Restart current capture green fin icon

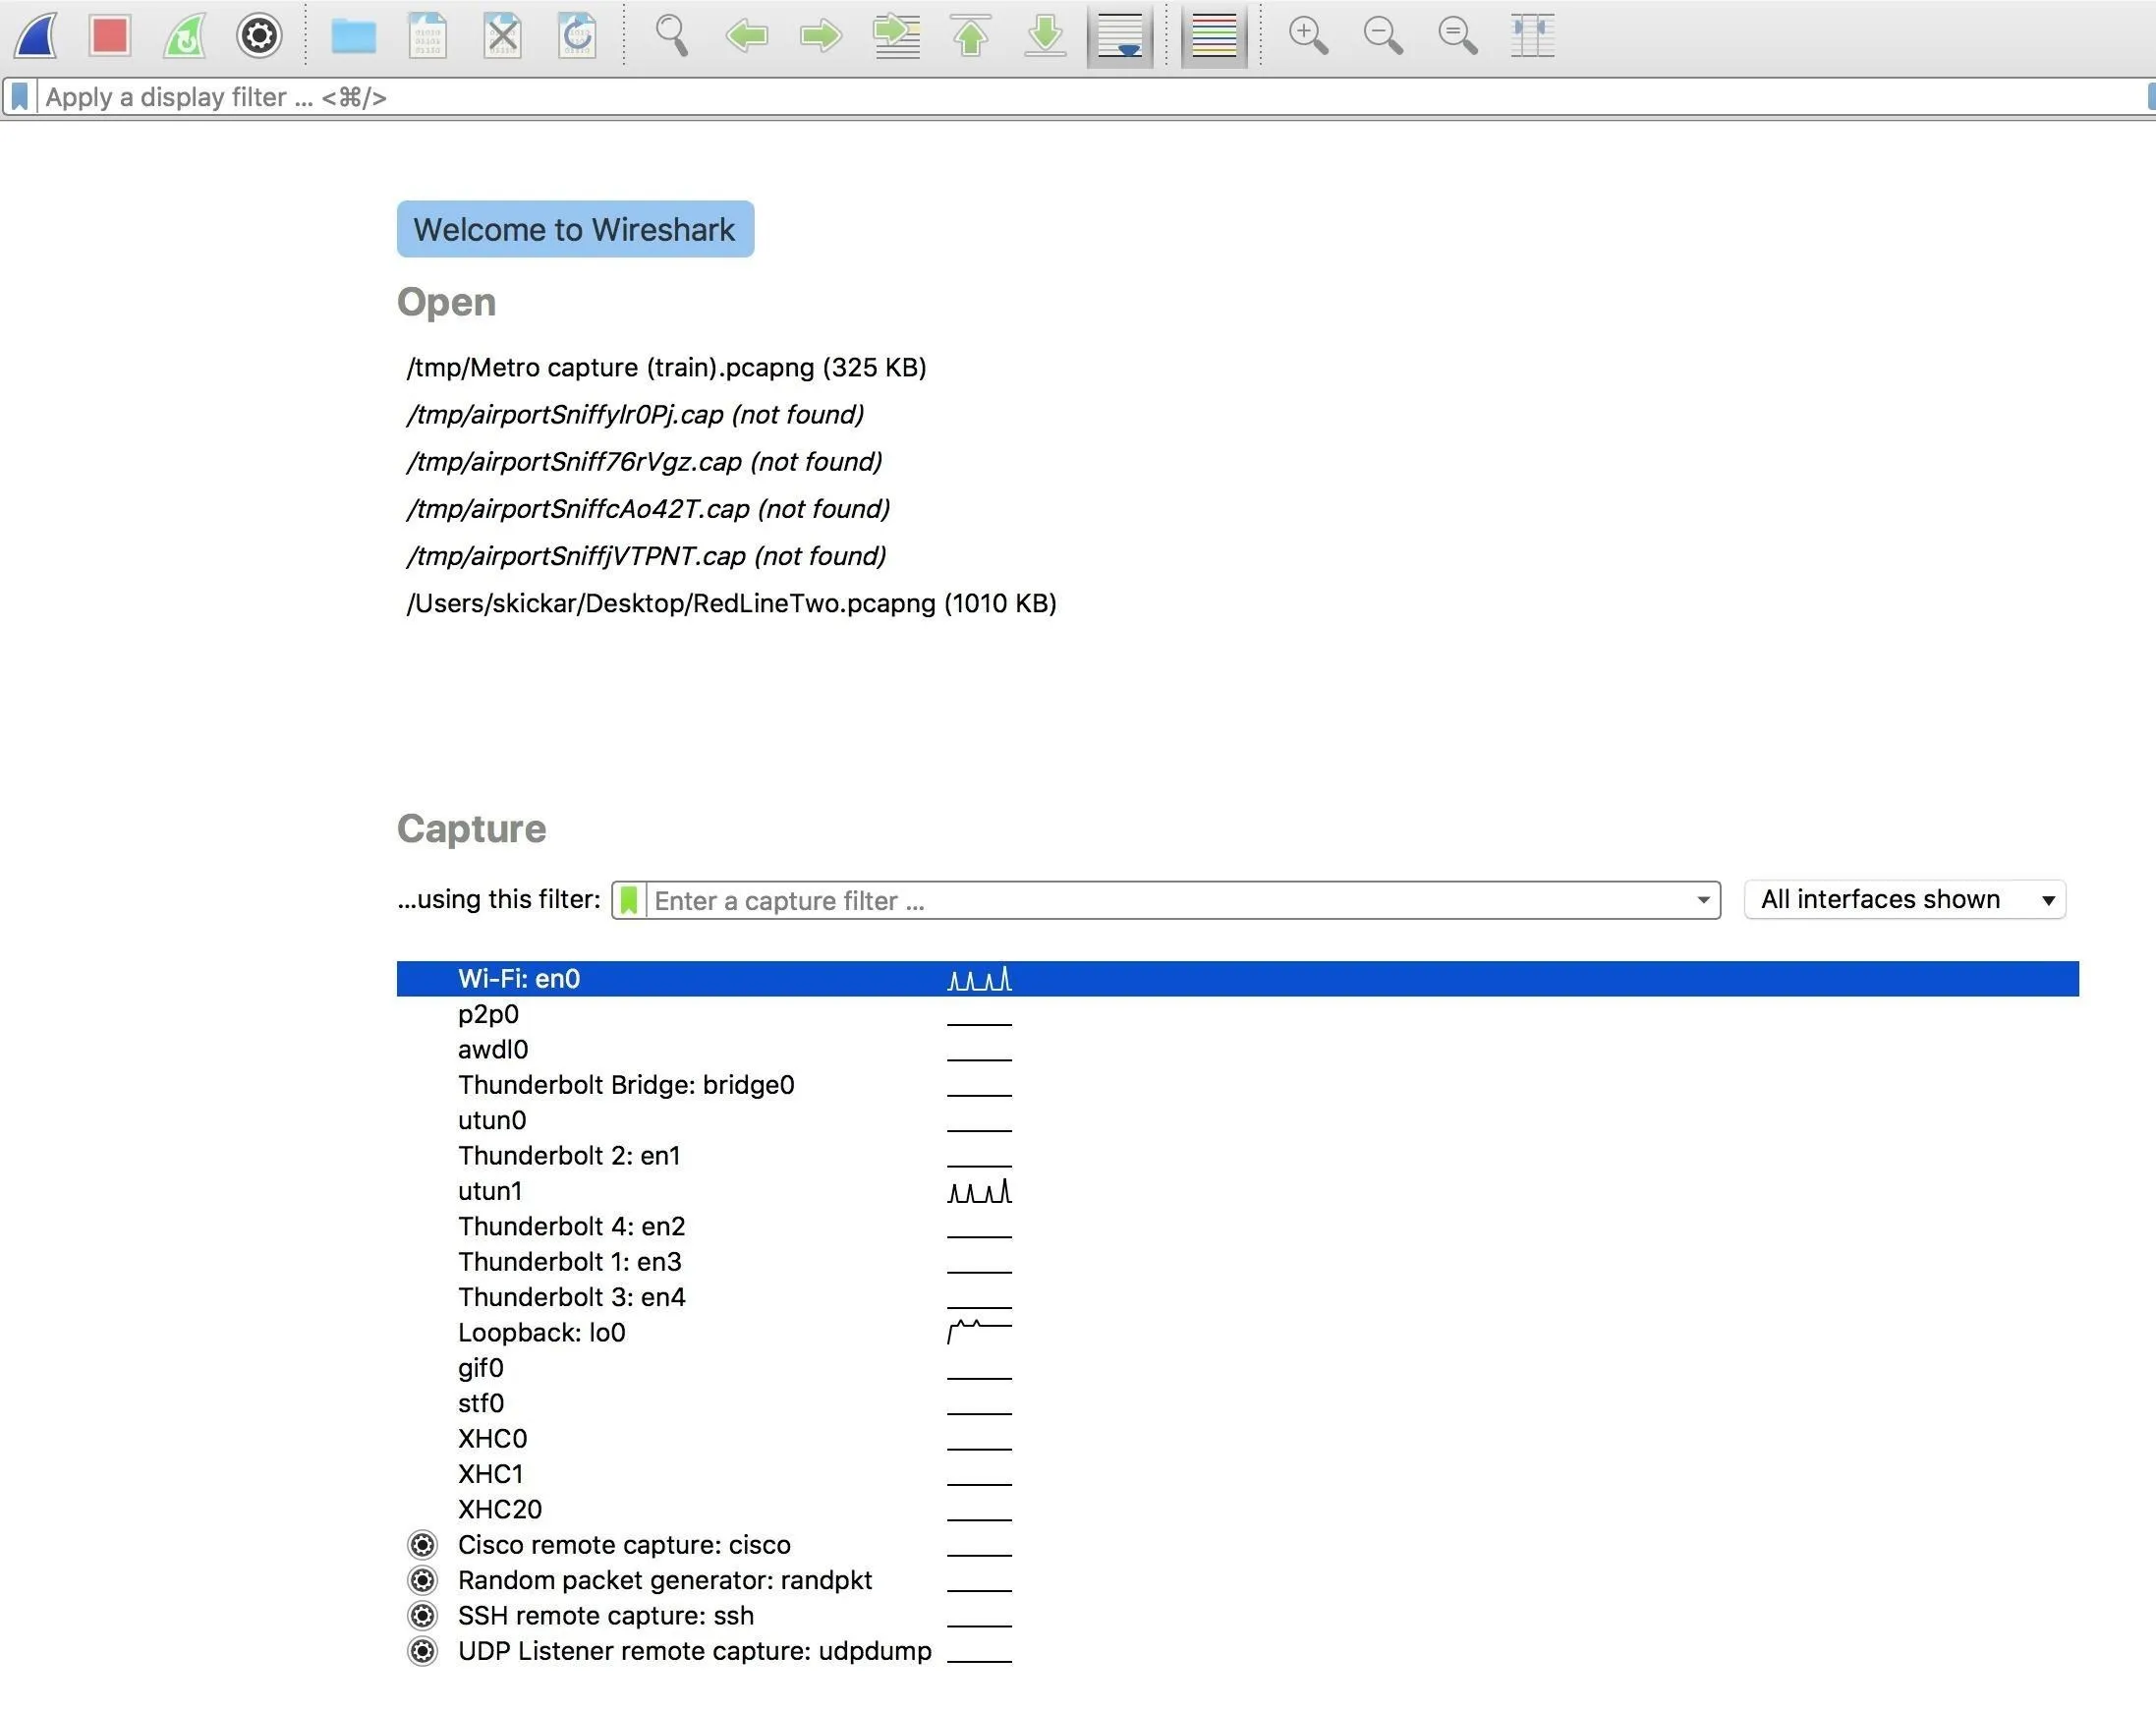(x=185, y=36)
